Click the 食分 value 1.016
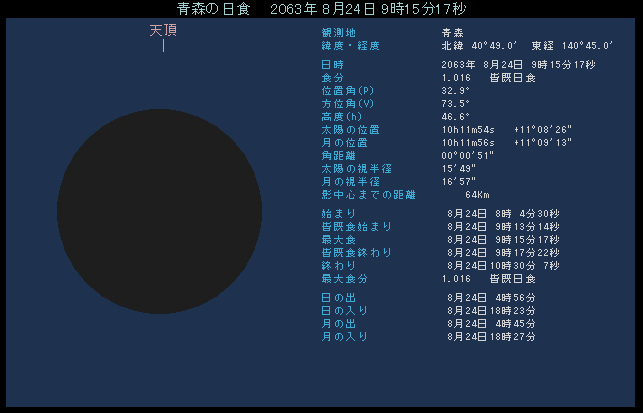The height and width of the screenshot is (413, 643). (x=457, y=78)
